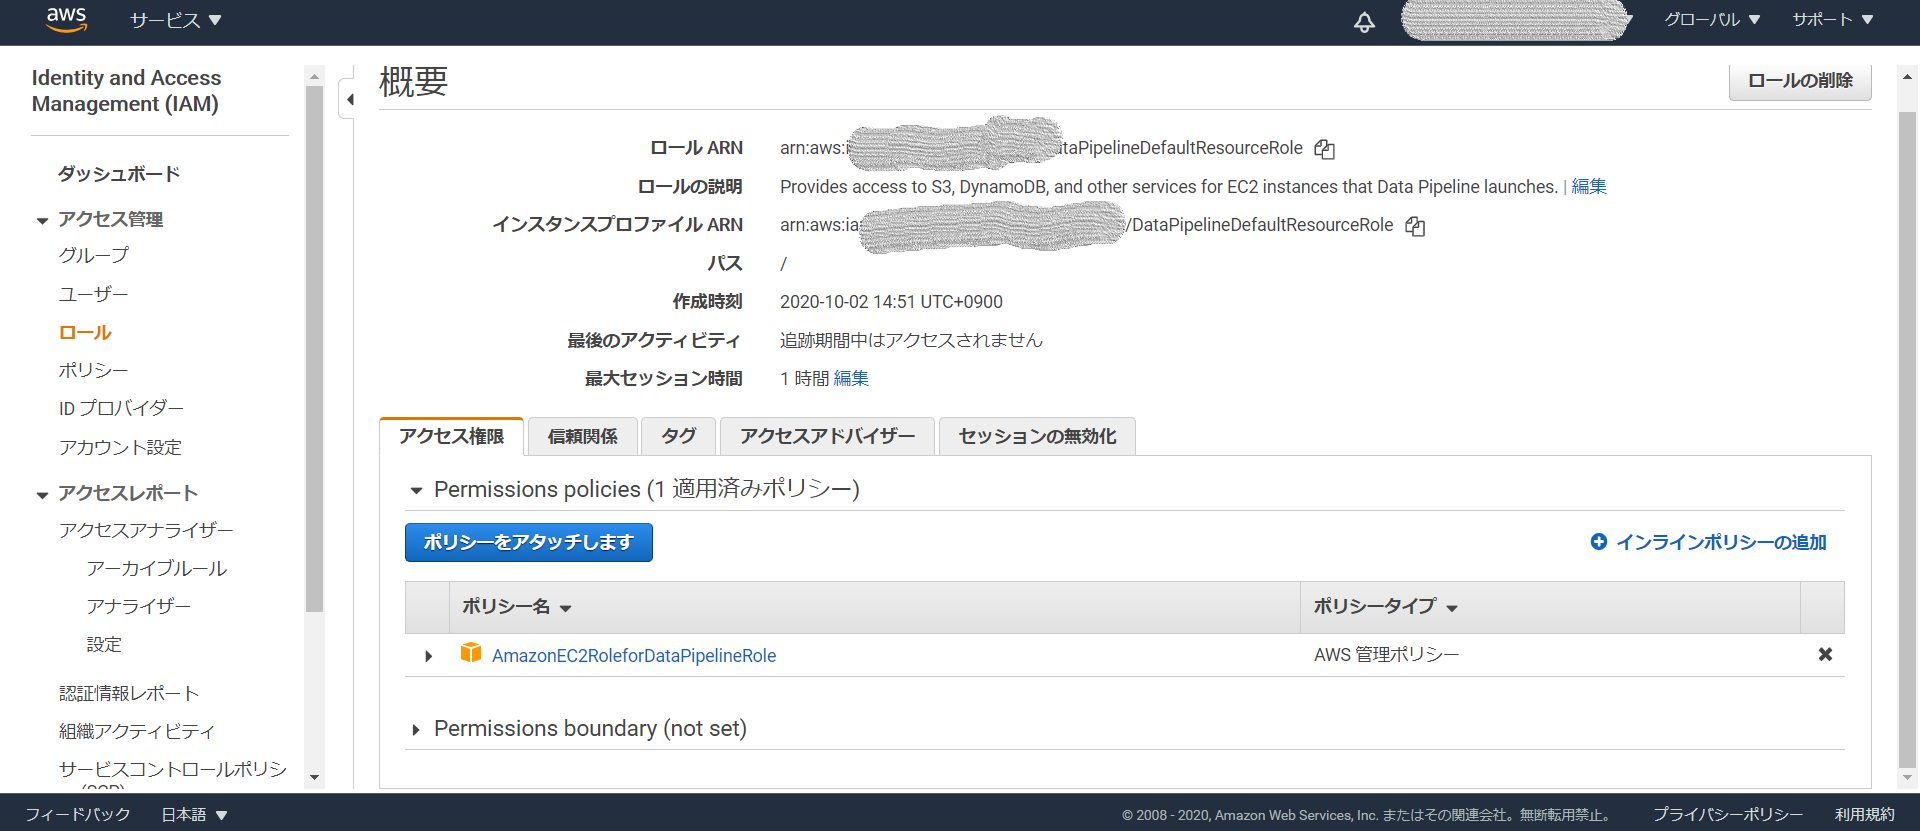
Task: Click the ポリシーをアタッチします button
Action: [x=528, y=542]
